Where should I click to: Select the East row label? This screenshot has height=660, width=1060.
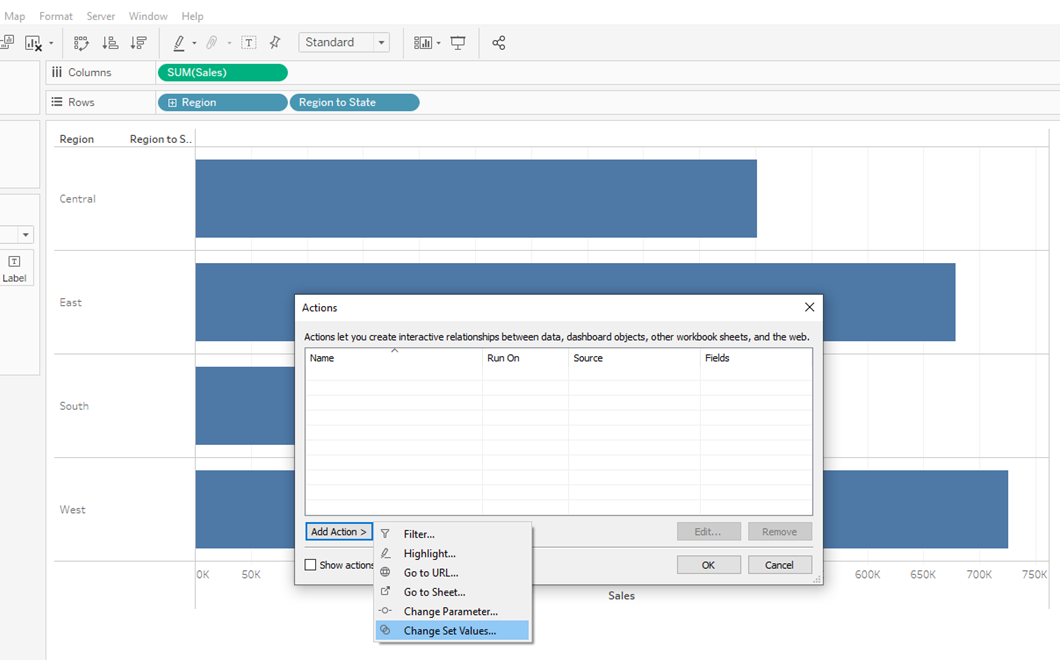coord(70,302)
